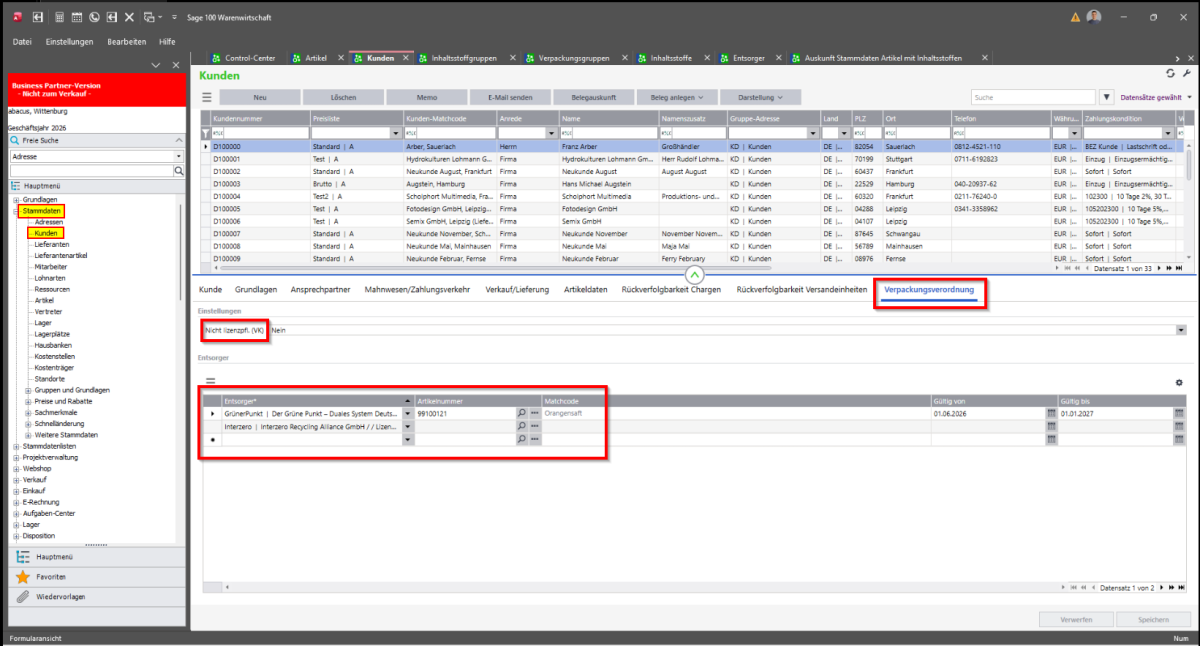The height and width of the screenshot is (646, 1200).
Task: Open the user profile avatar
Action: [1094, 17]
